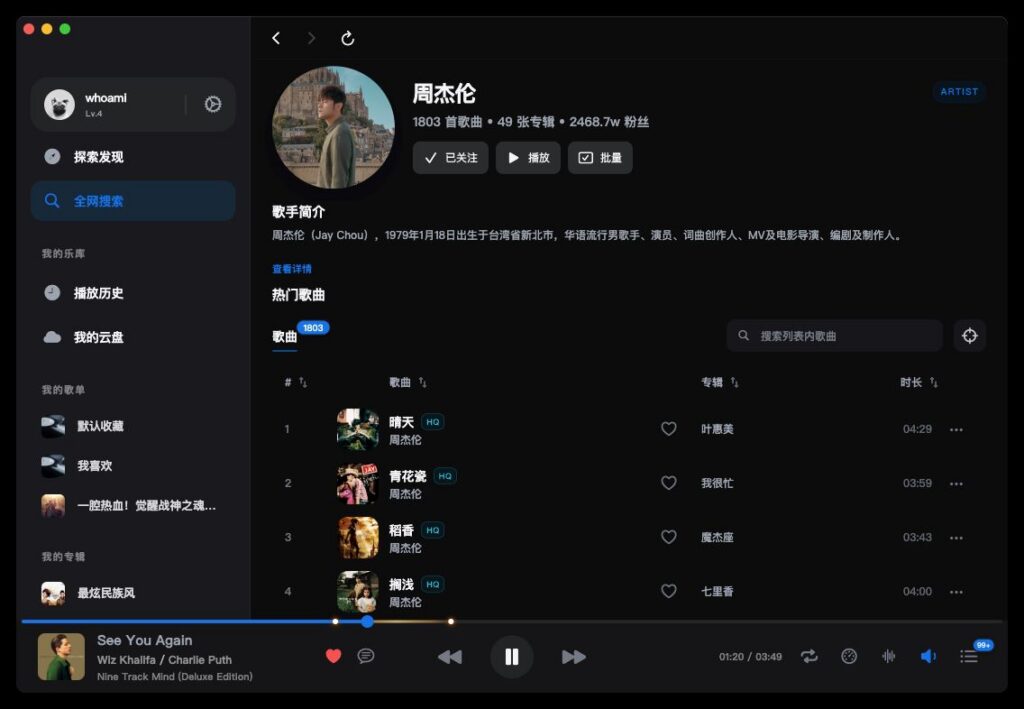Image resolution: width=1024 pixels, height=709 pixels.
Task: Favorite the song 晴天 with its heart
Action: point(669,428)
